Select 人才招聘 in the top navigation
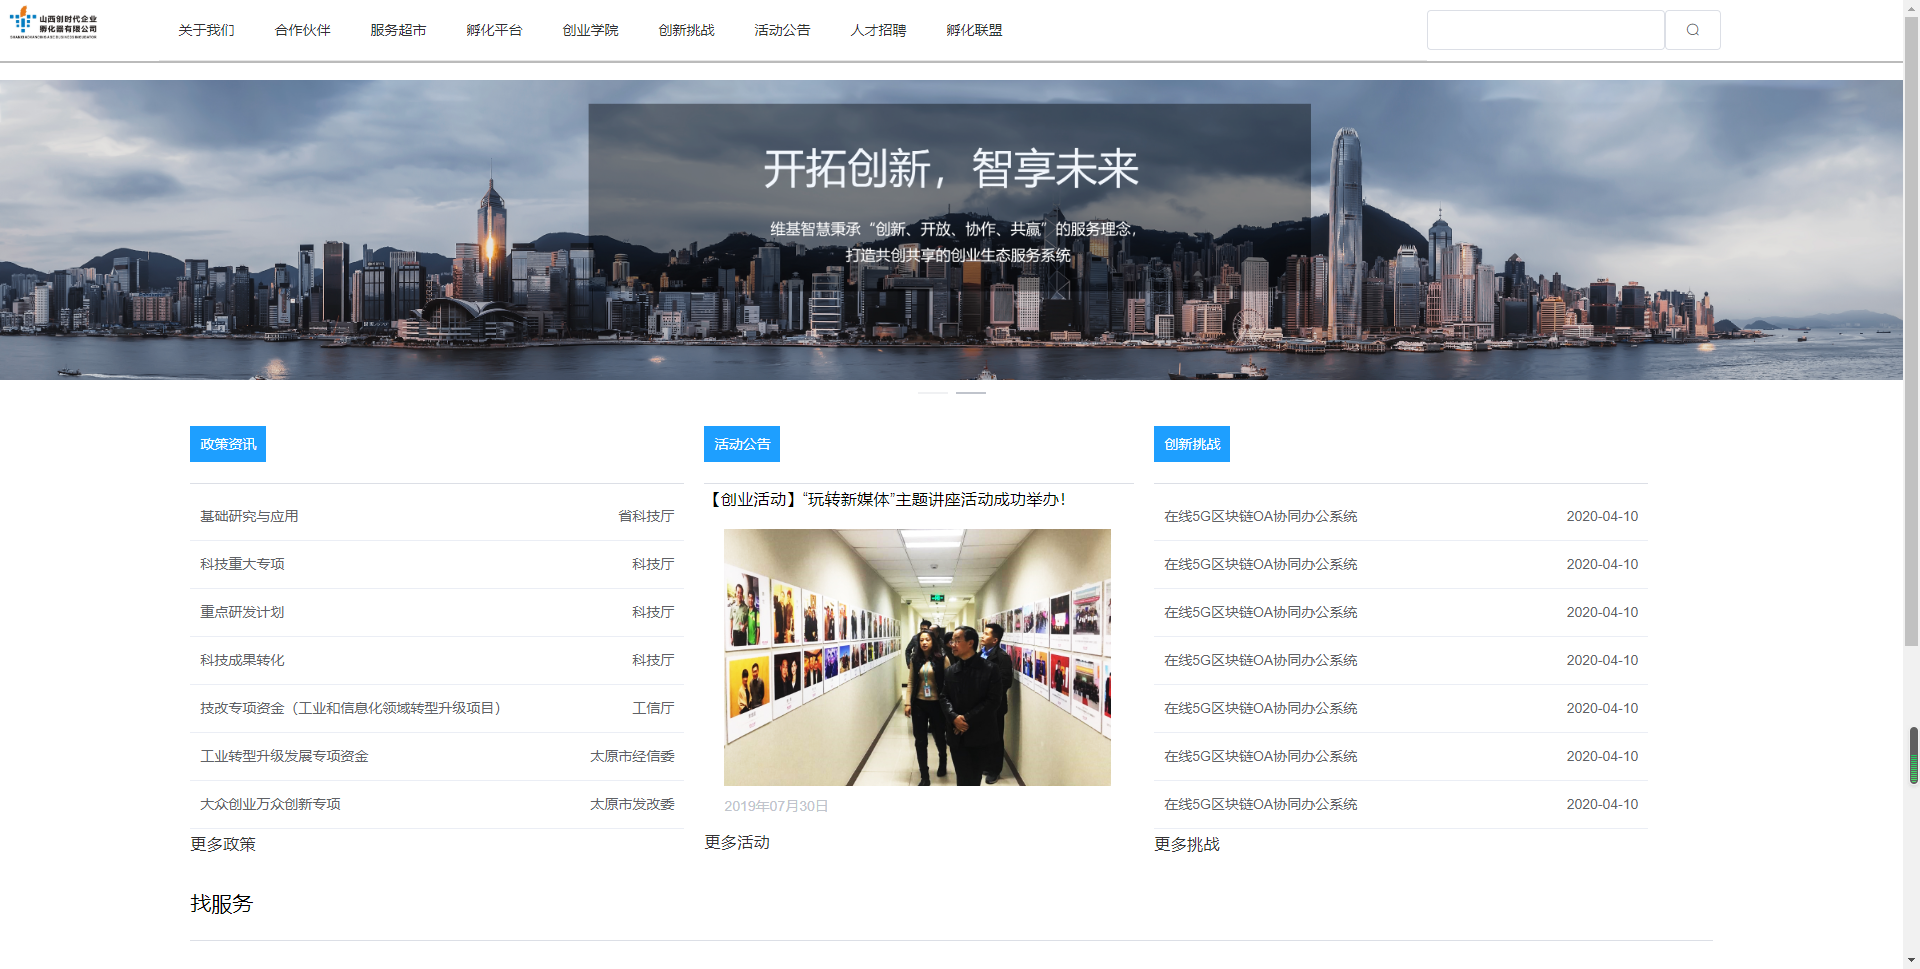Viewport: 1920px width, 969px height. pos(878,30)
